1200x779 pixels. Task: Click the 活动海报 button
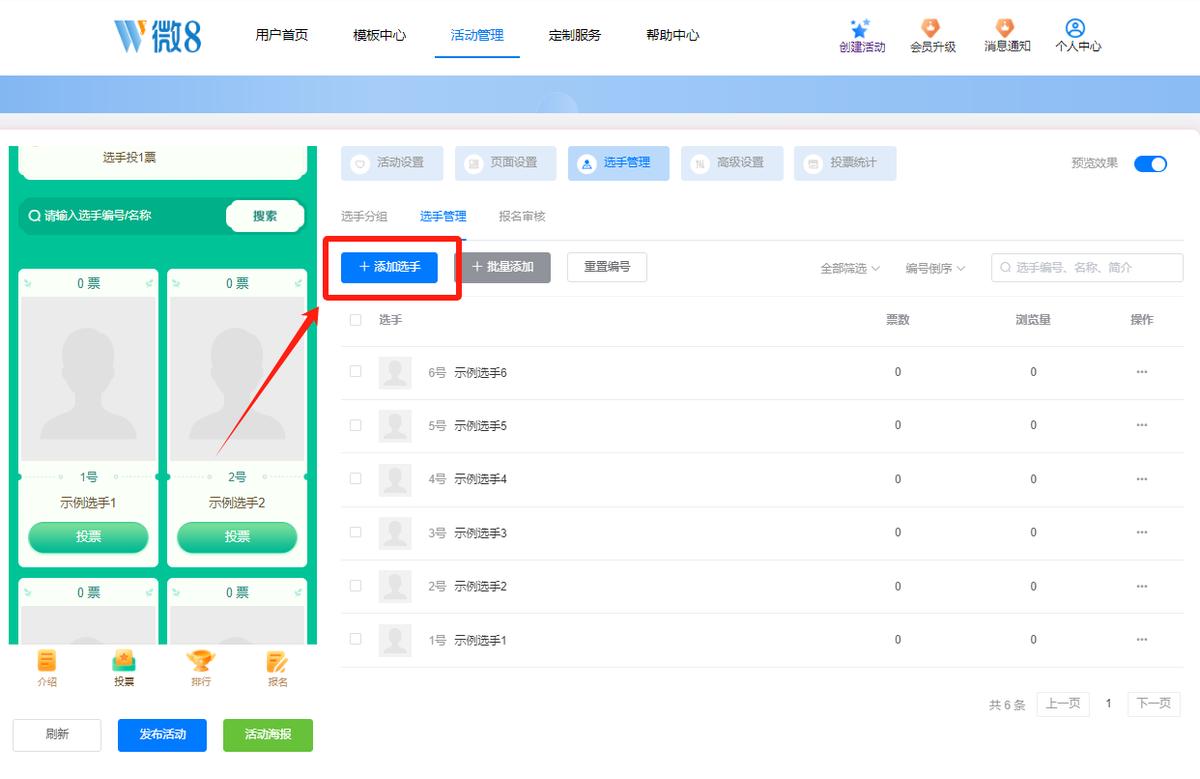point(268,735)
